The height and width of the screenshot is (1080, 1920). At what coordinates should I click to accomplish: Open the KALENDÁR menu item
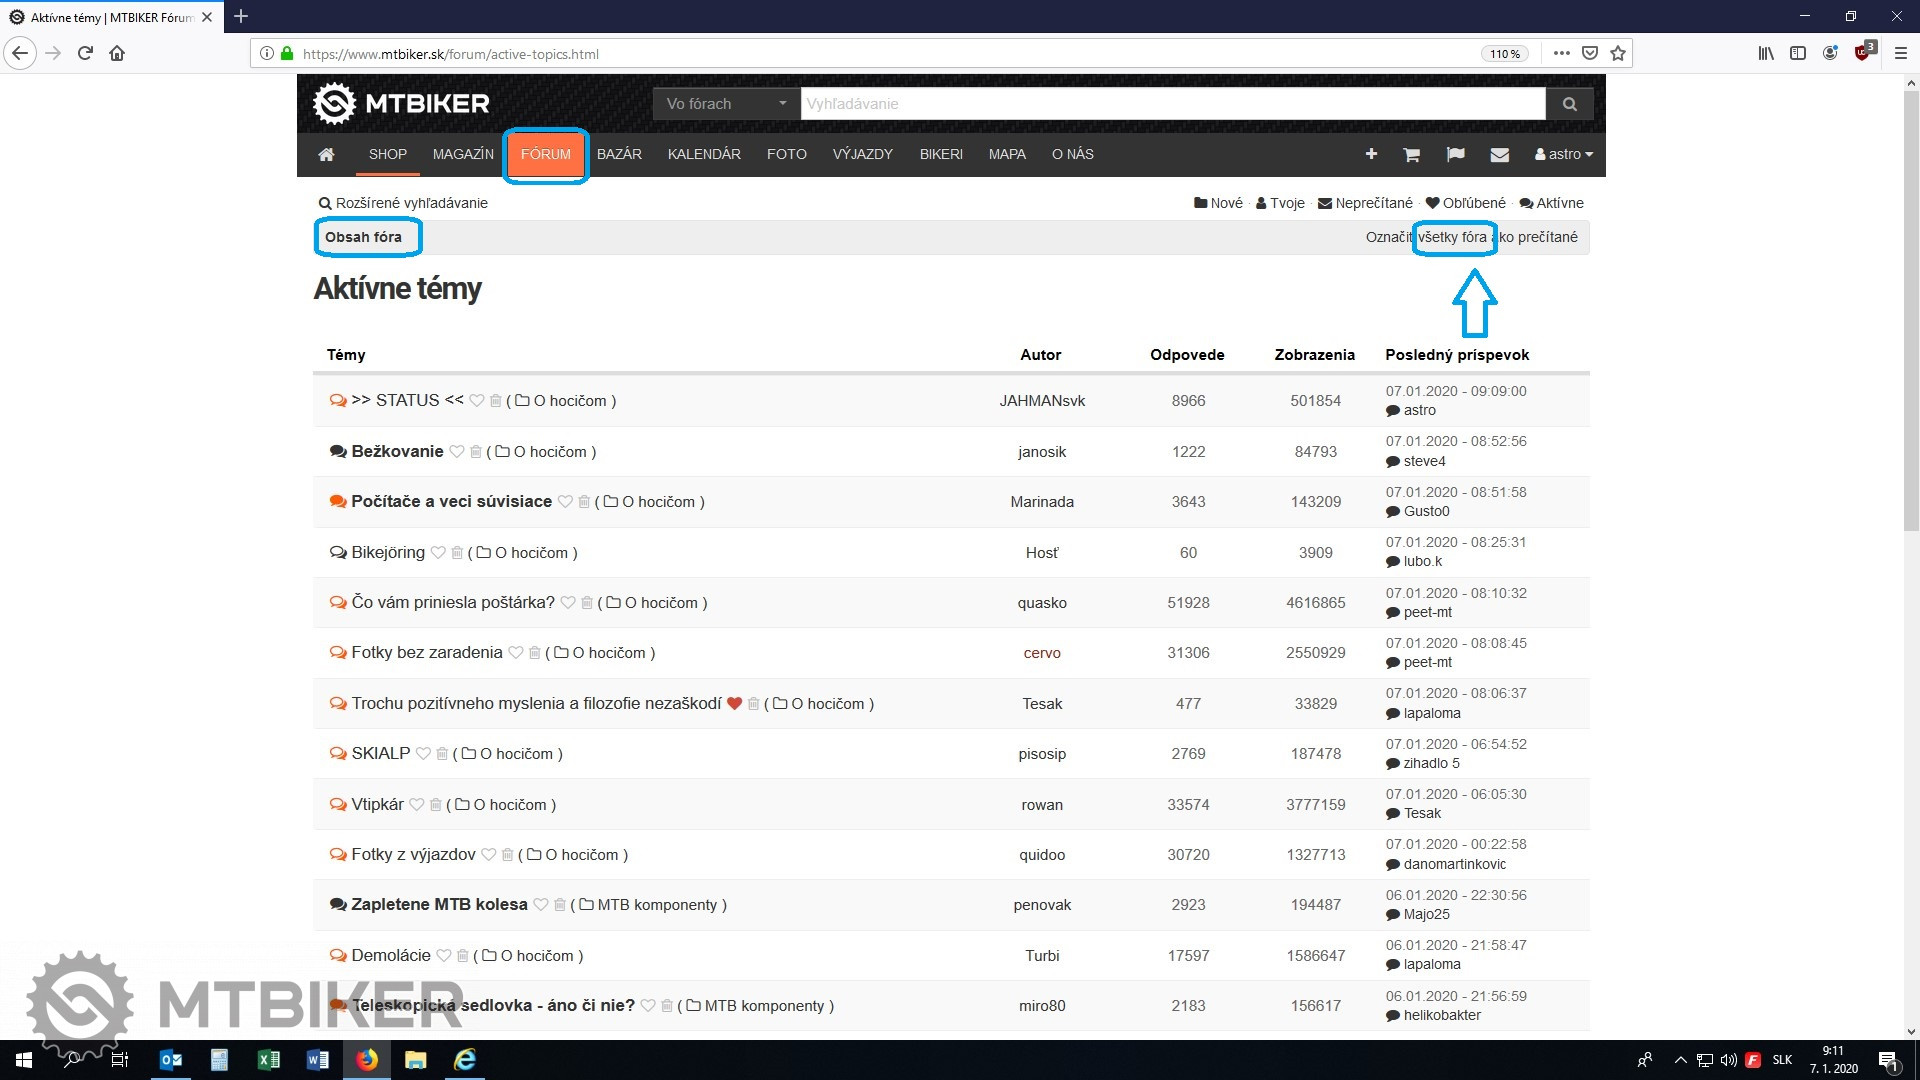[x=704, y=154]
